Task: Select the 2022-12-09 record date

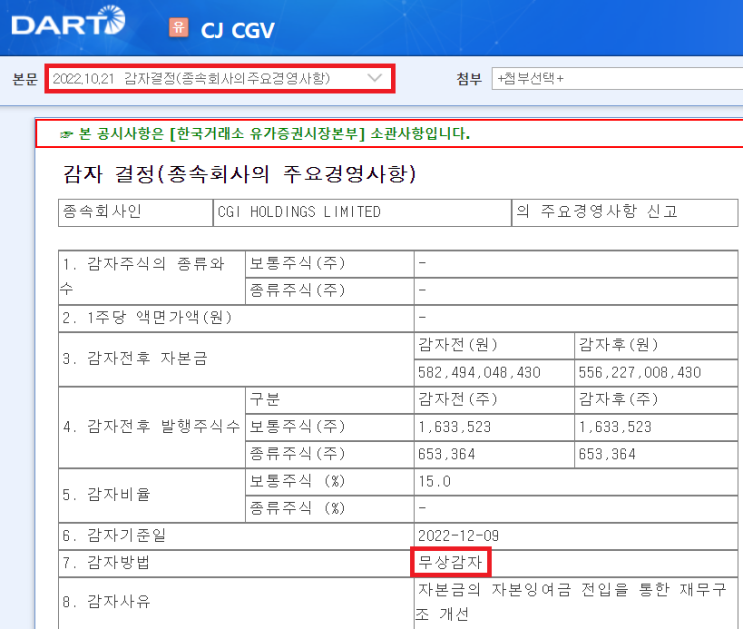Action: click(x=458, y=536)
